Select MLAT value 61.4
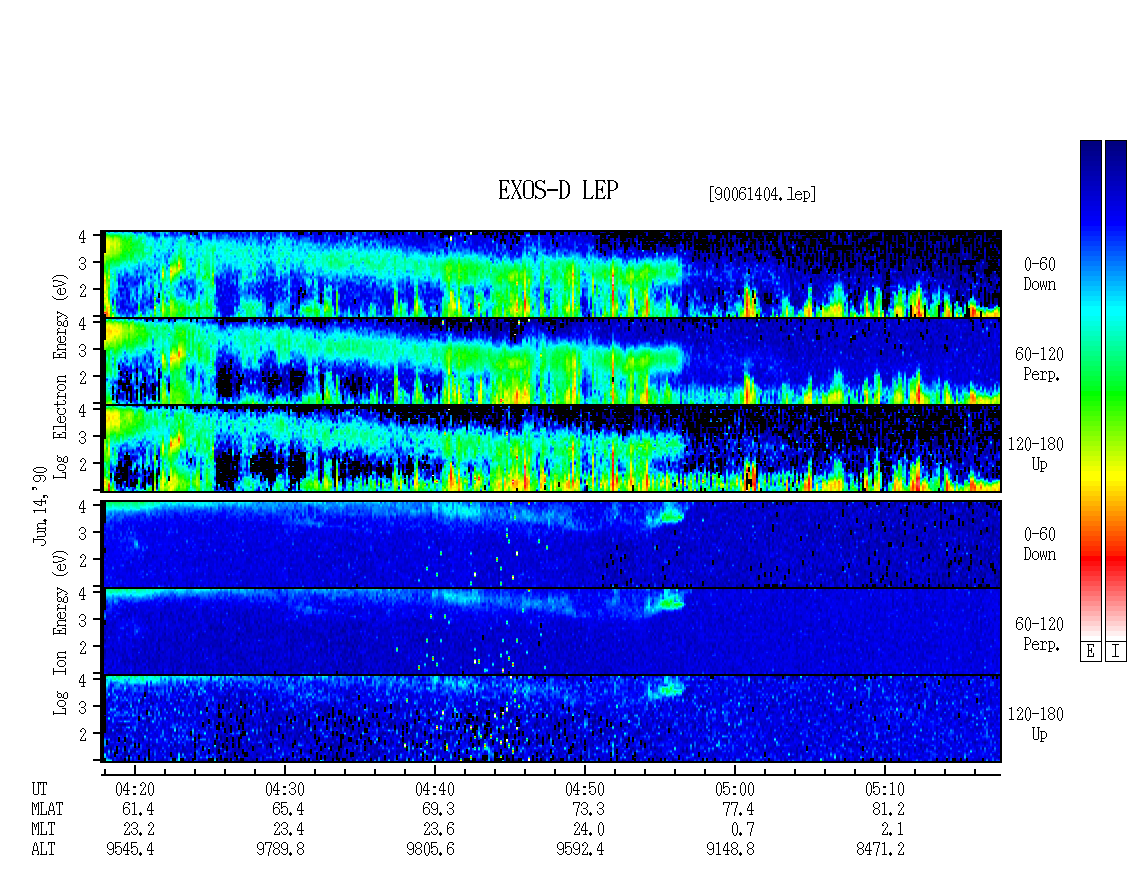This screenshot has width=1130, height=875. pos(138,809)
